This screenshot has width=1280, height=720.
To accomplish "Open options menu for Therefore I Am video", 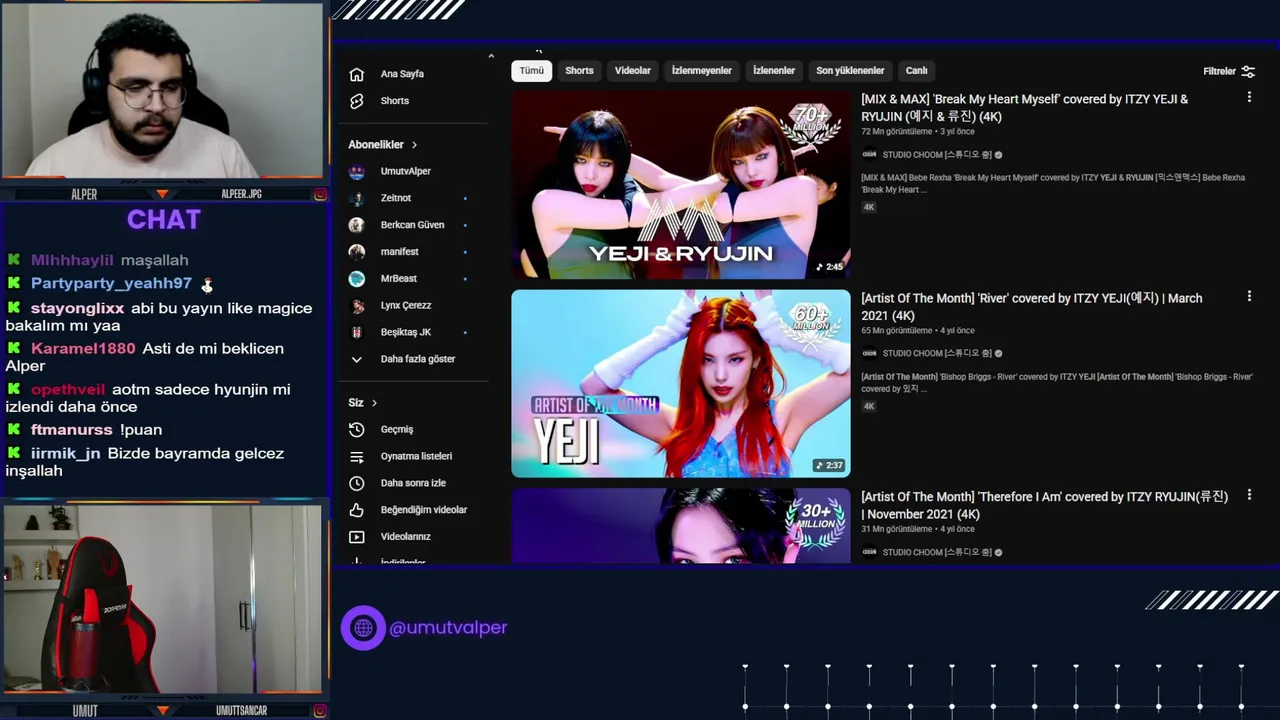I will pyautogui.click(x=1249, y=494).
